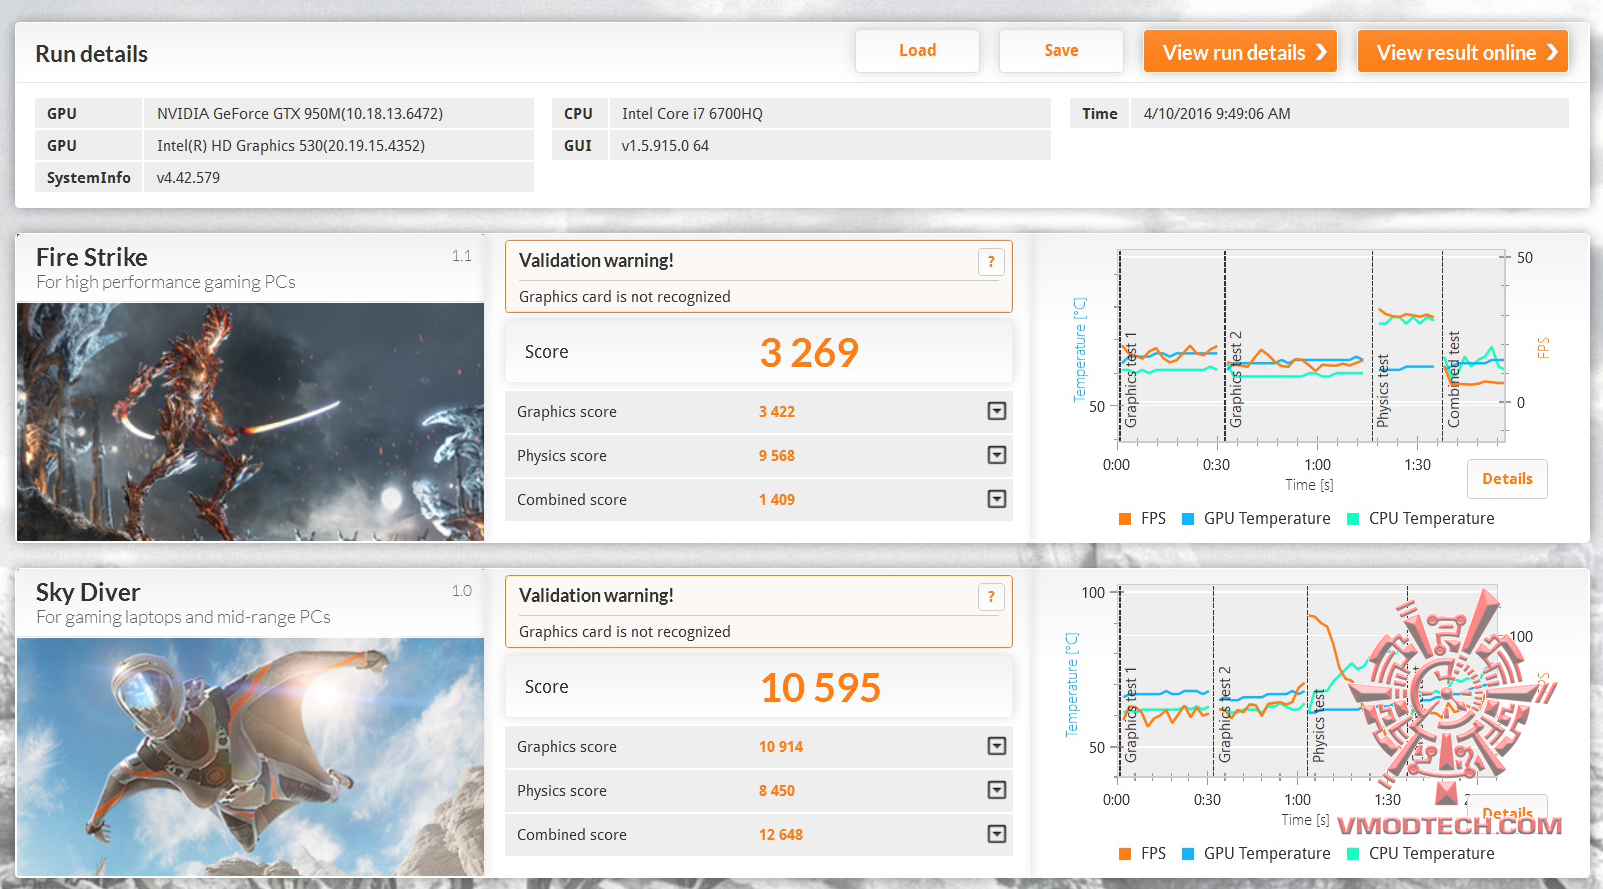
Task: Click the Intel Core i7 6700HQ CPU value
Action: coord(692,114)
